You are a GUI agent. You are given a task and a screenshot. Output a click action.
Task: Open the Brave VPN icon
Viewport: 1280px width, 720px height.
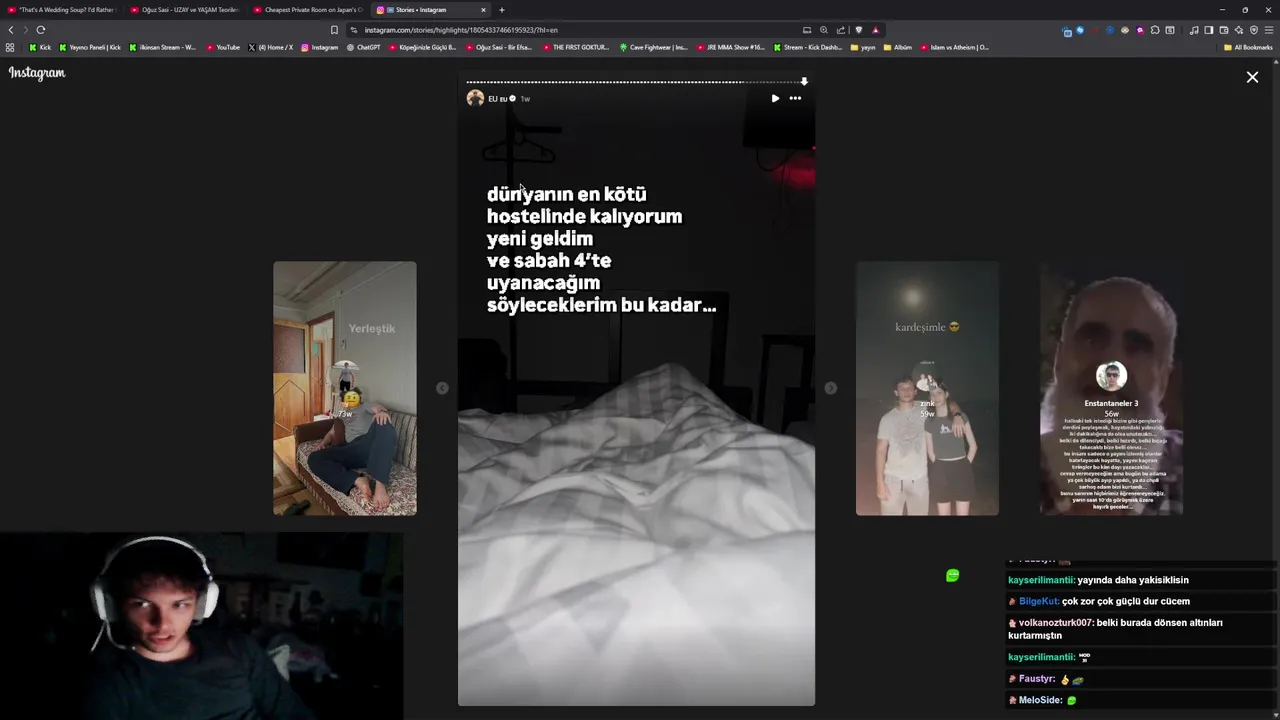1254,30
